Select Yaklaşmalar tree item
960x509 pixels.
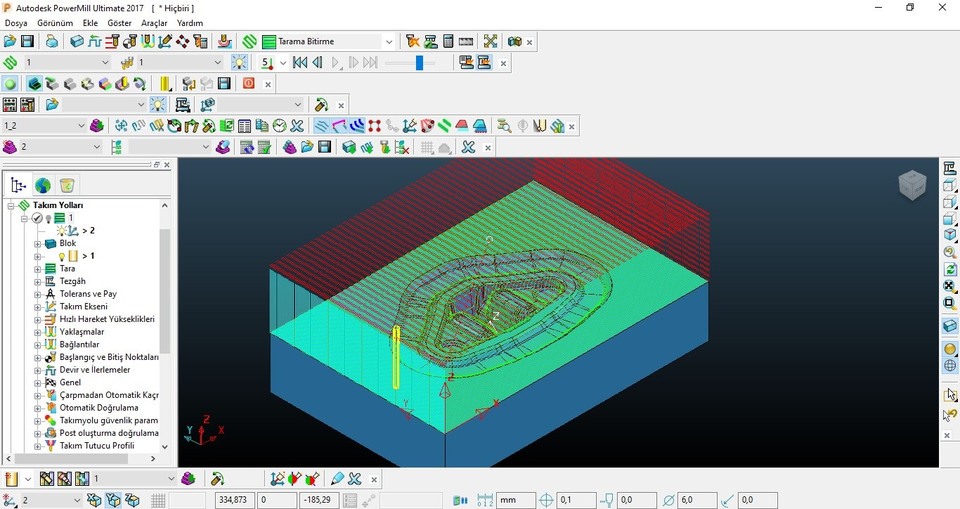[81, 332]
